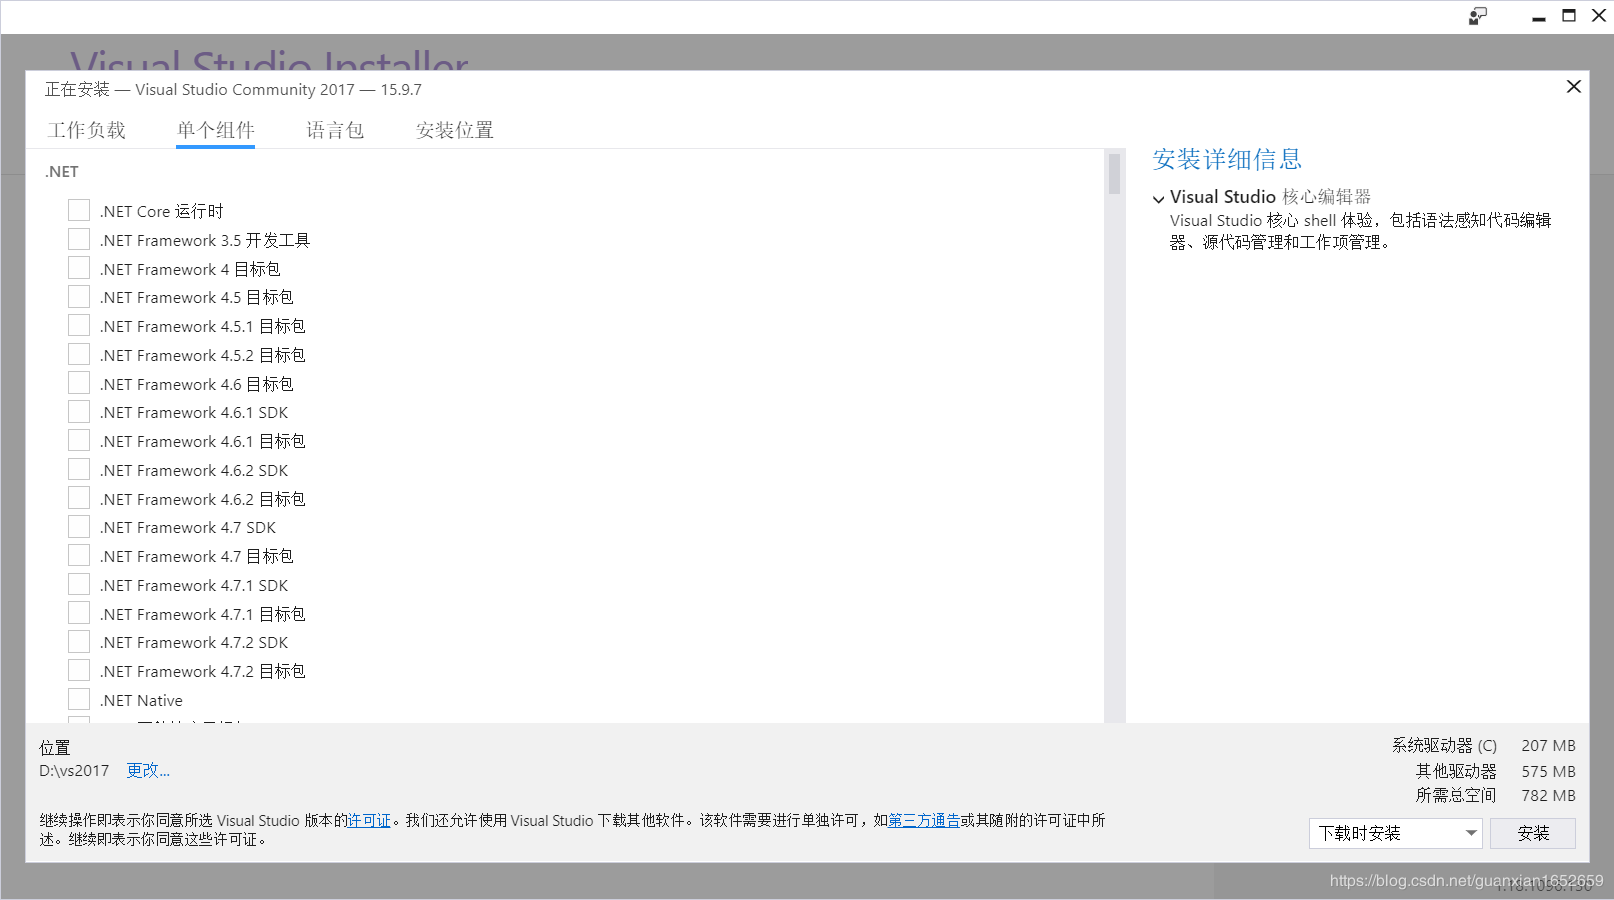Screen dimensions: 1614x900
Task: Check the .NET Core 运行时 checkbox
Action: point(79,210)
